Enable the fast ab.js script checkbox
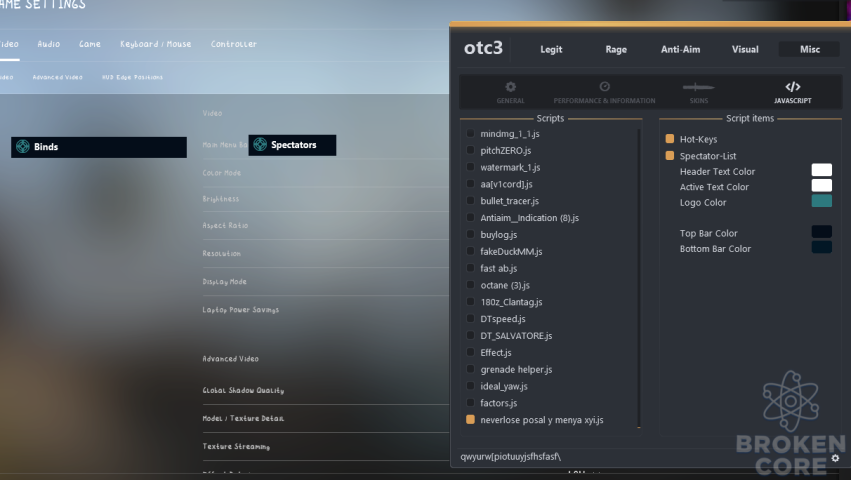This screenshot has width=851, height=480. [470, 268]
